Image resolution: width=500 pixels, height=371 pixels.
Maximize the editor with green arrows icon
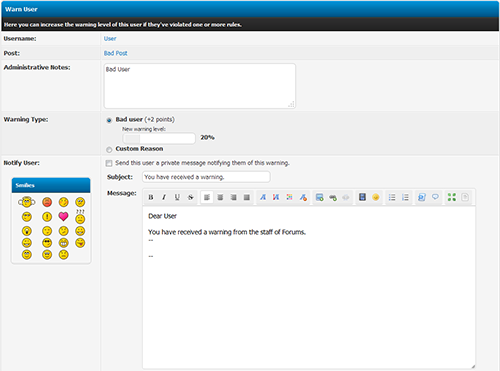(x=452, y=197)
